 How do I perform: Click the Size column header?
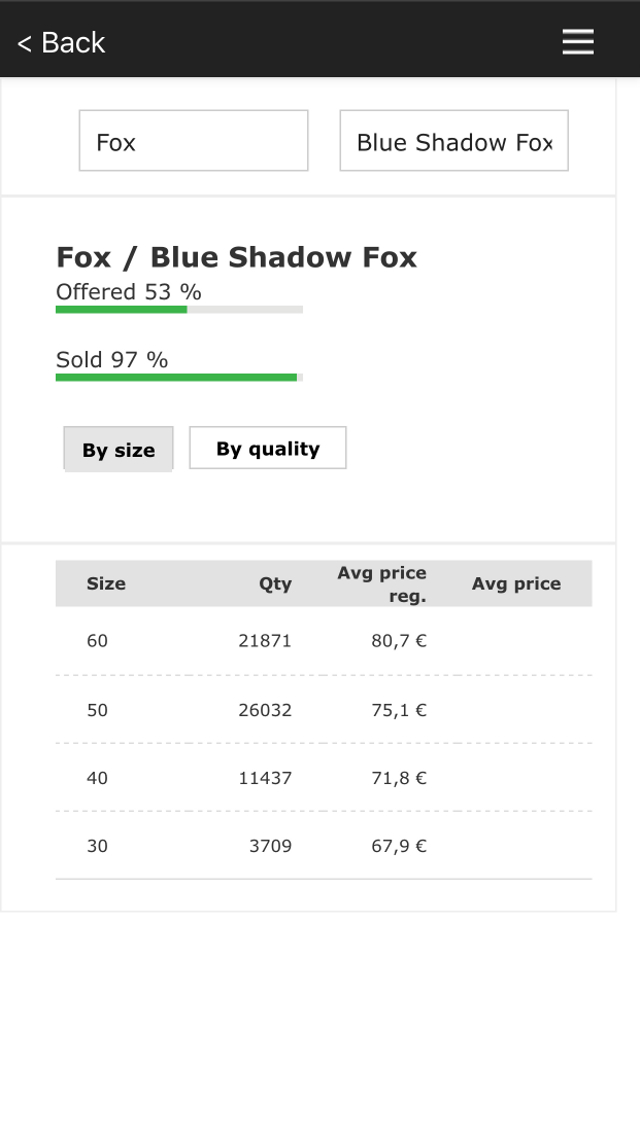tap(106, 584)
